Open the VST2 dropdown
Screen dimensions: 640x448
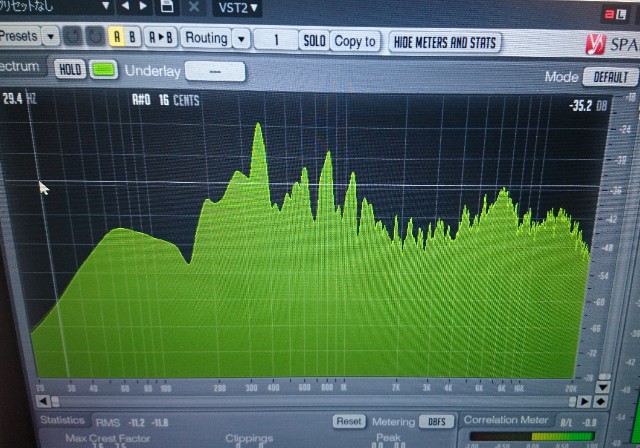pos(238,7)
